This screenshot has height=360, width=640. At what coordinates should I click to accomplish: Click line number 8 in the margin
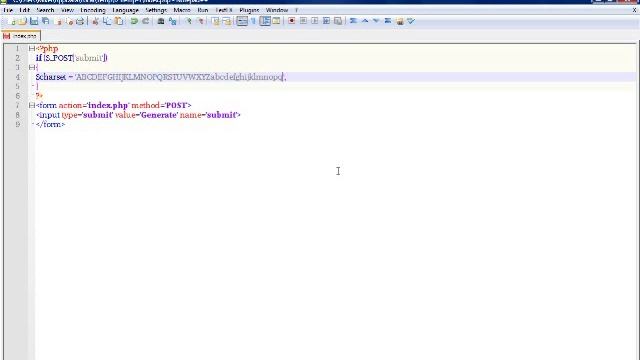[18, 115]
